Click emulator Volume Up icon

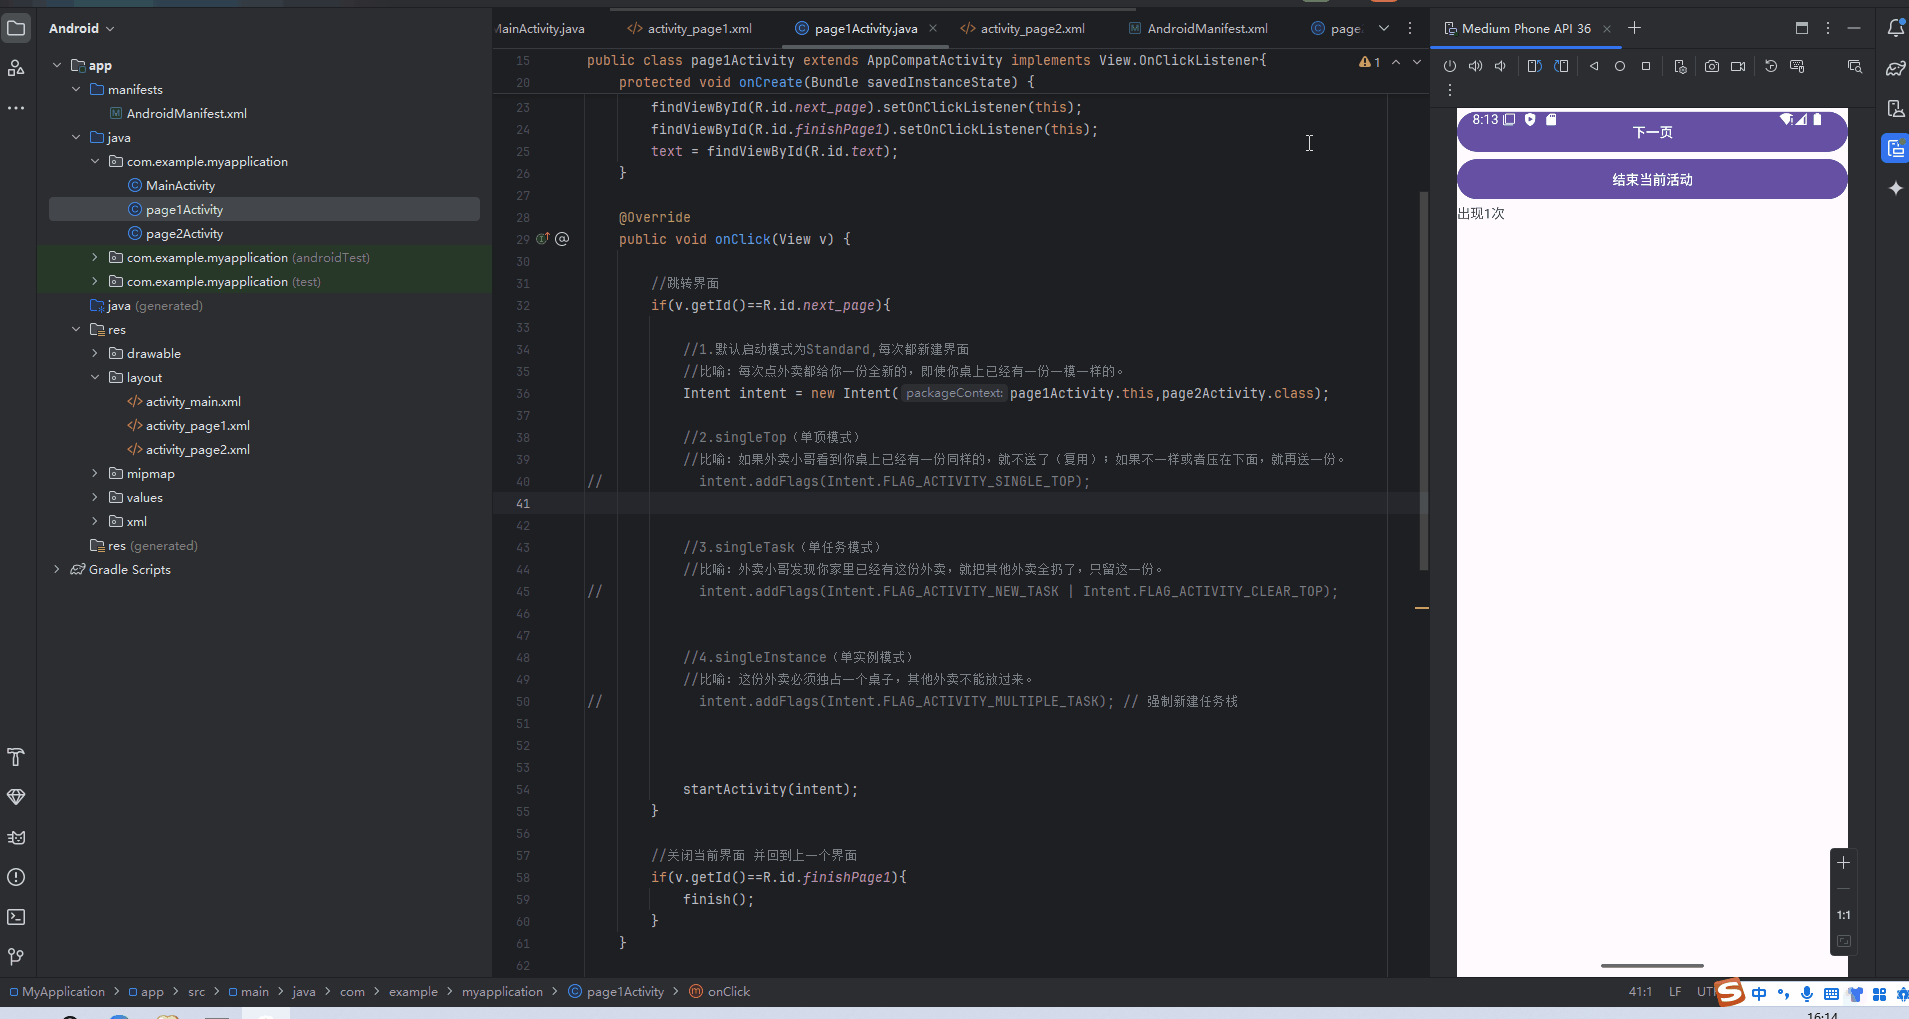(1475, 66)
